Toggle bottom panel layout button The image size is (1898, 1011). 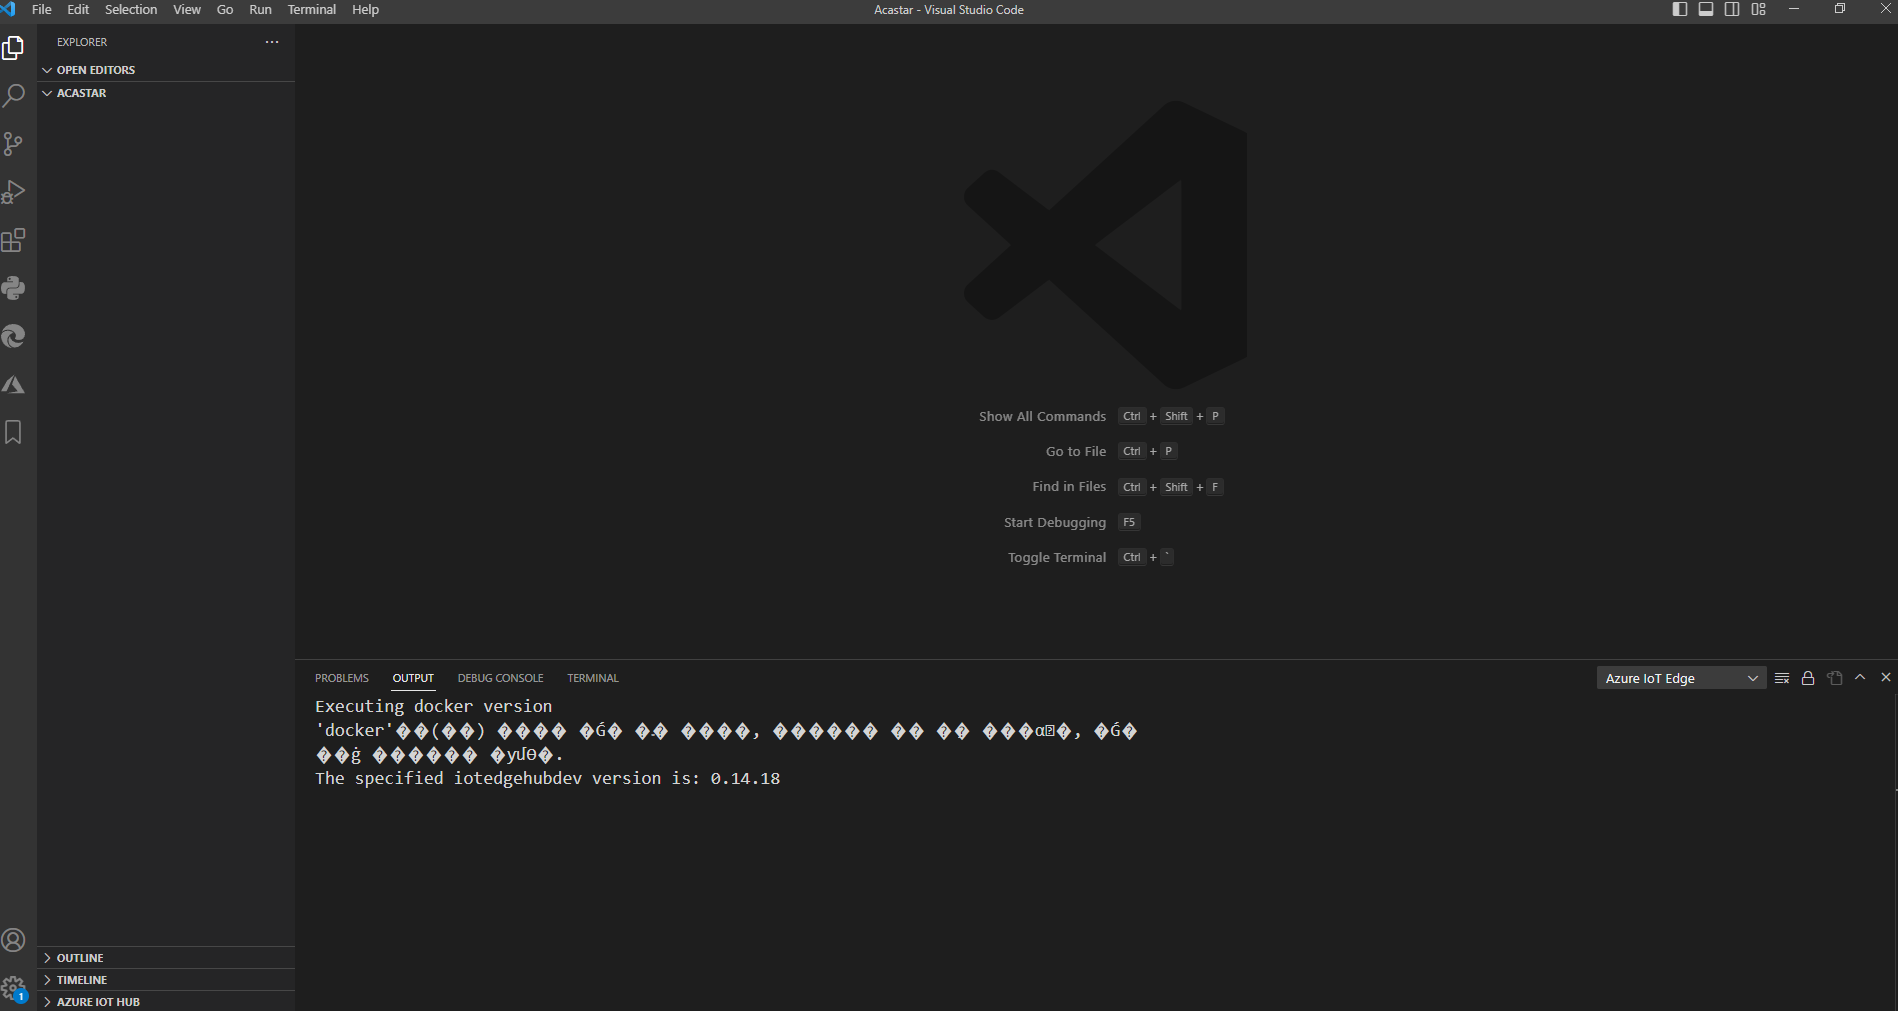point(1706,9)
